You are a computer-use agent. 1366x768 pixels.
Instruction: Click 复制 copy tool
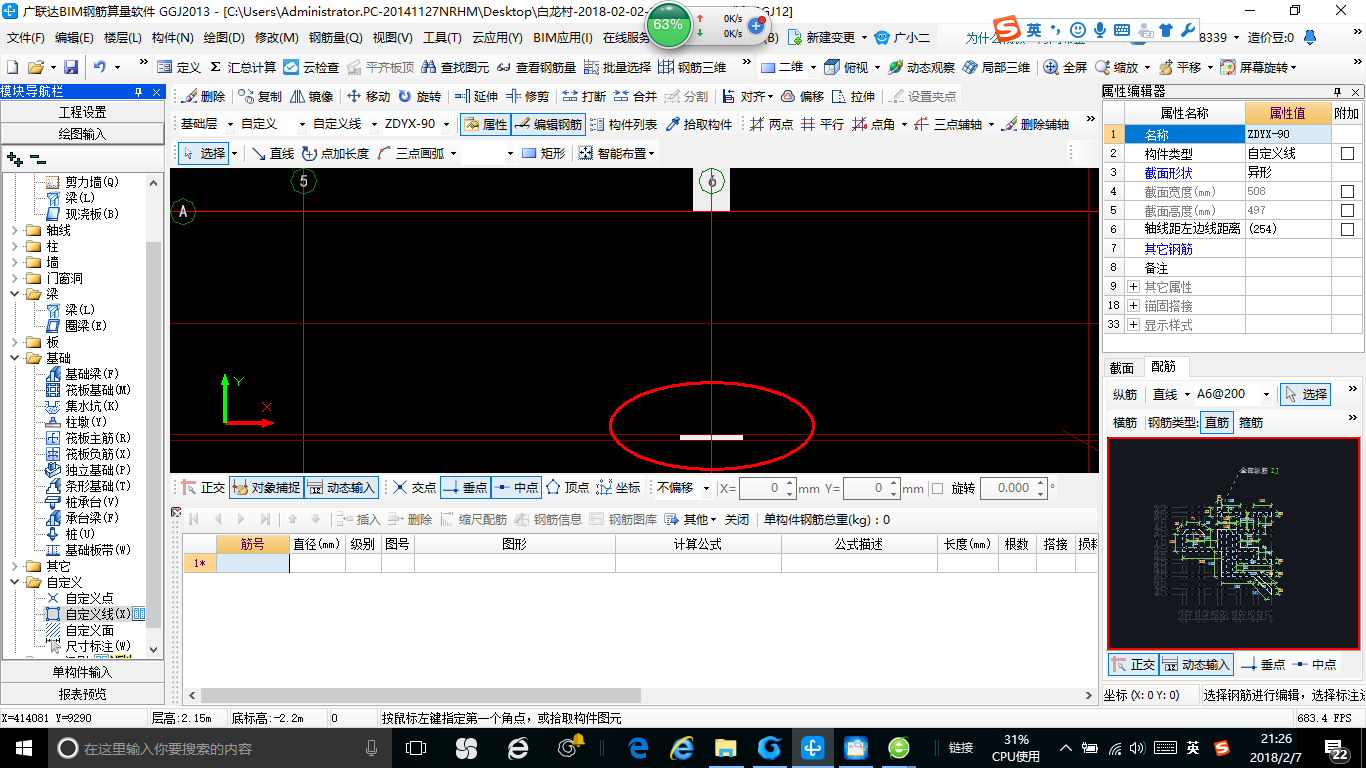[259, 97]
